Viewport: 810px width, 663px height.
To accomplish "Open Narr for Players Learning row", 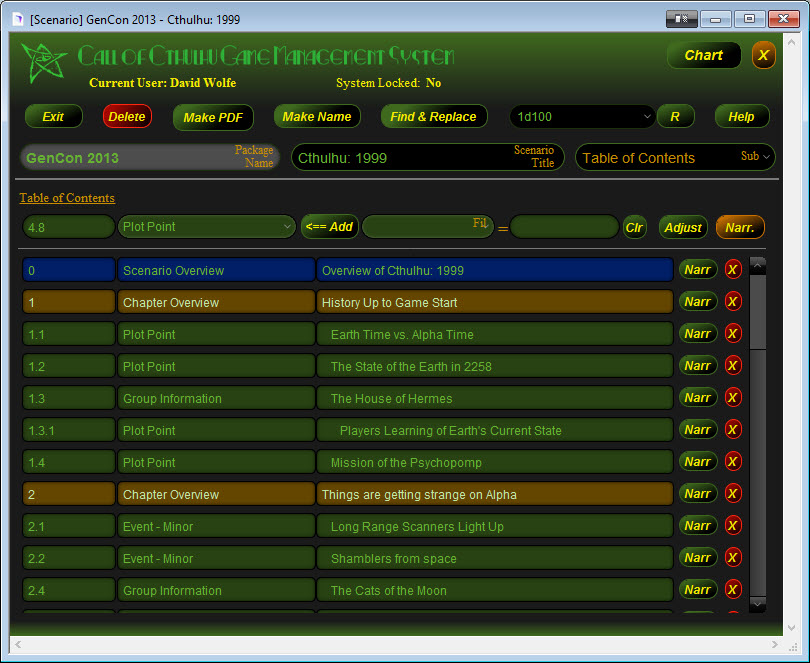I will click(x=698, y=429).
